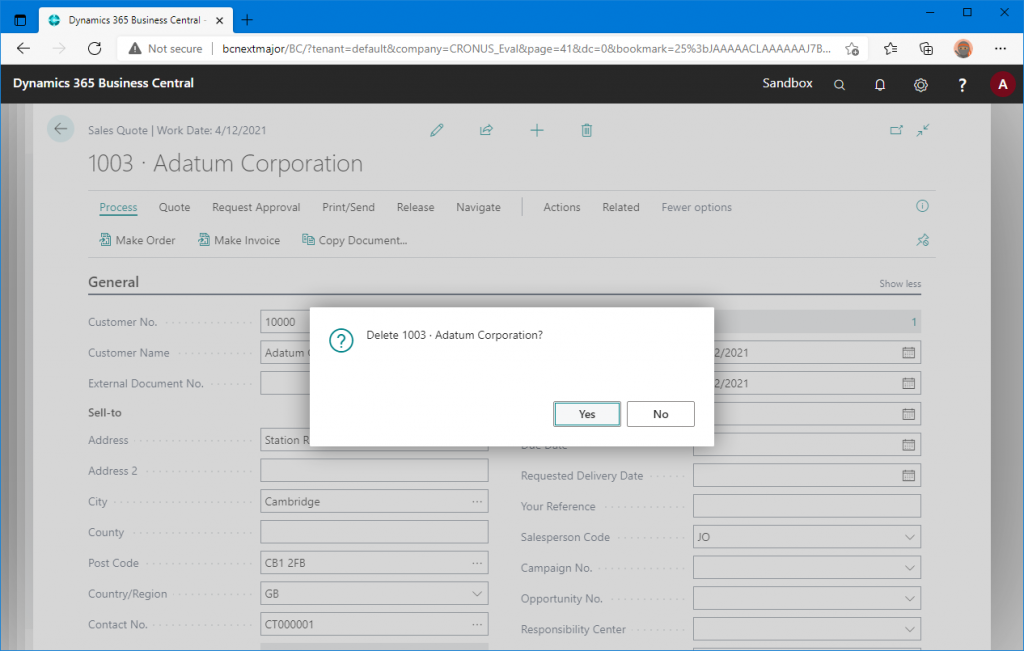This screenshot has width=1024, height=651.
Task: Open the Print/Send menu
Action: coord(348,207)
